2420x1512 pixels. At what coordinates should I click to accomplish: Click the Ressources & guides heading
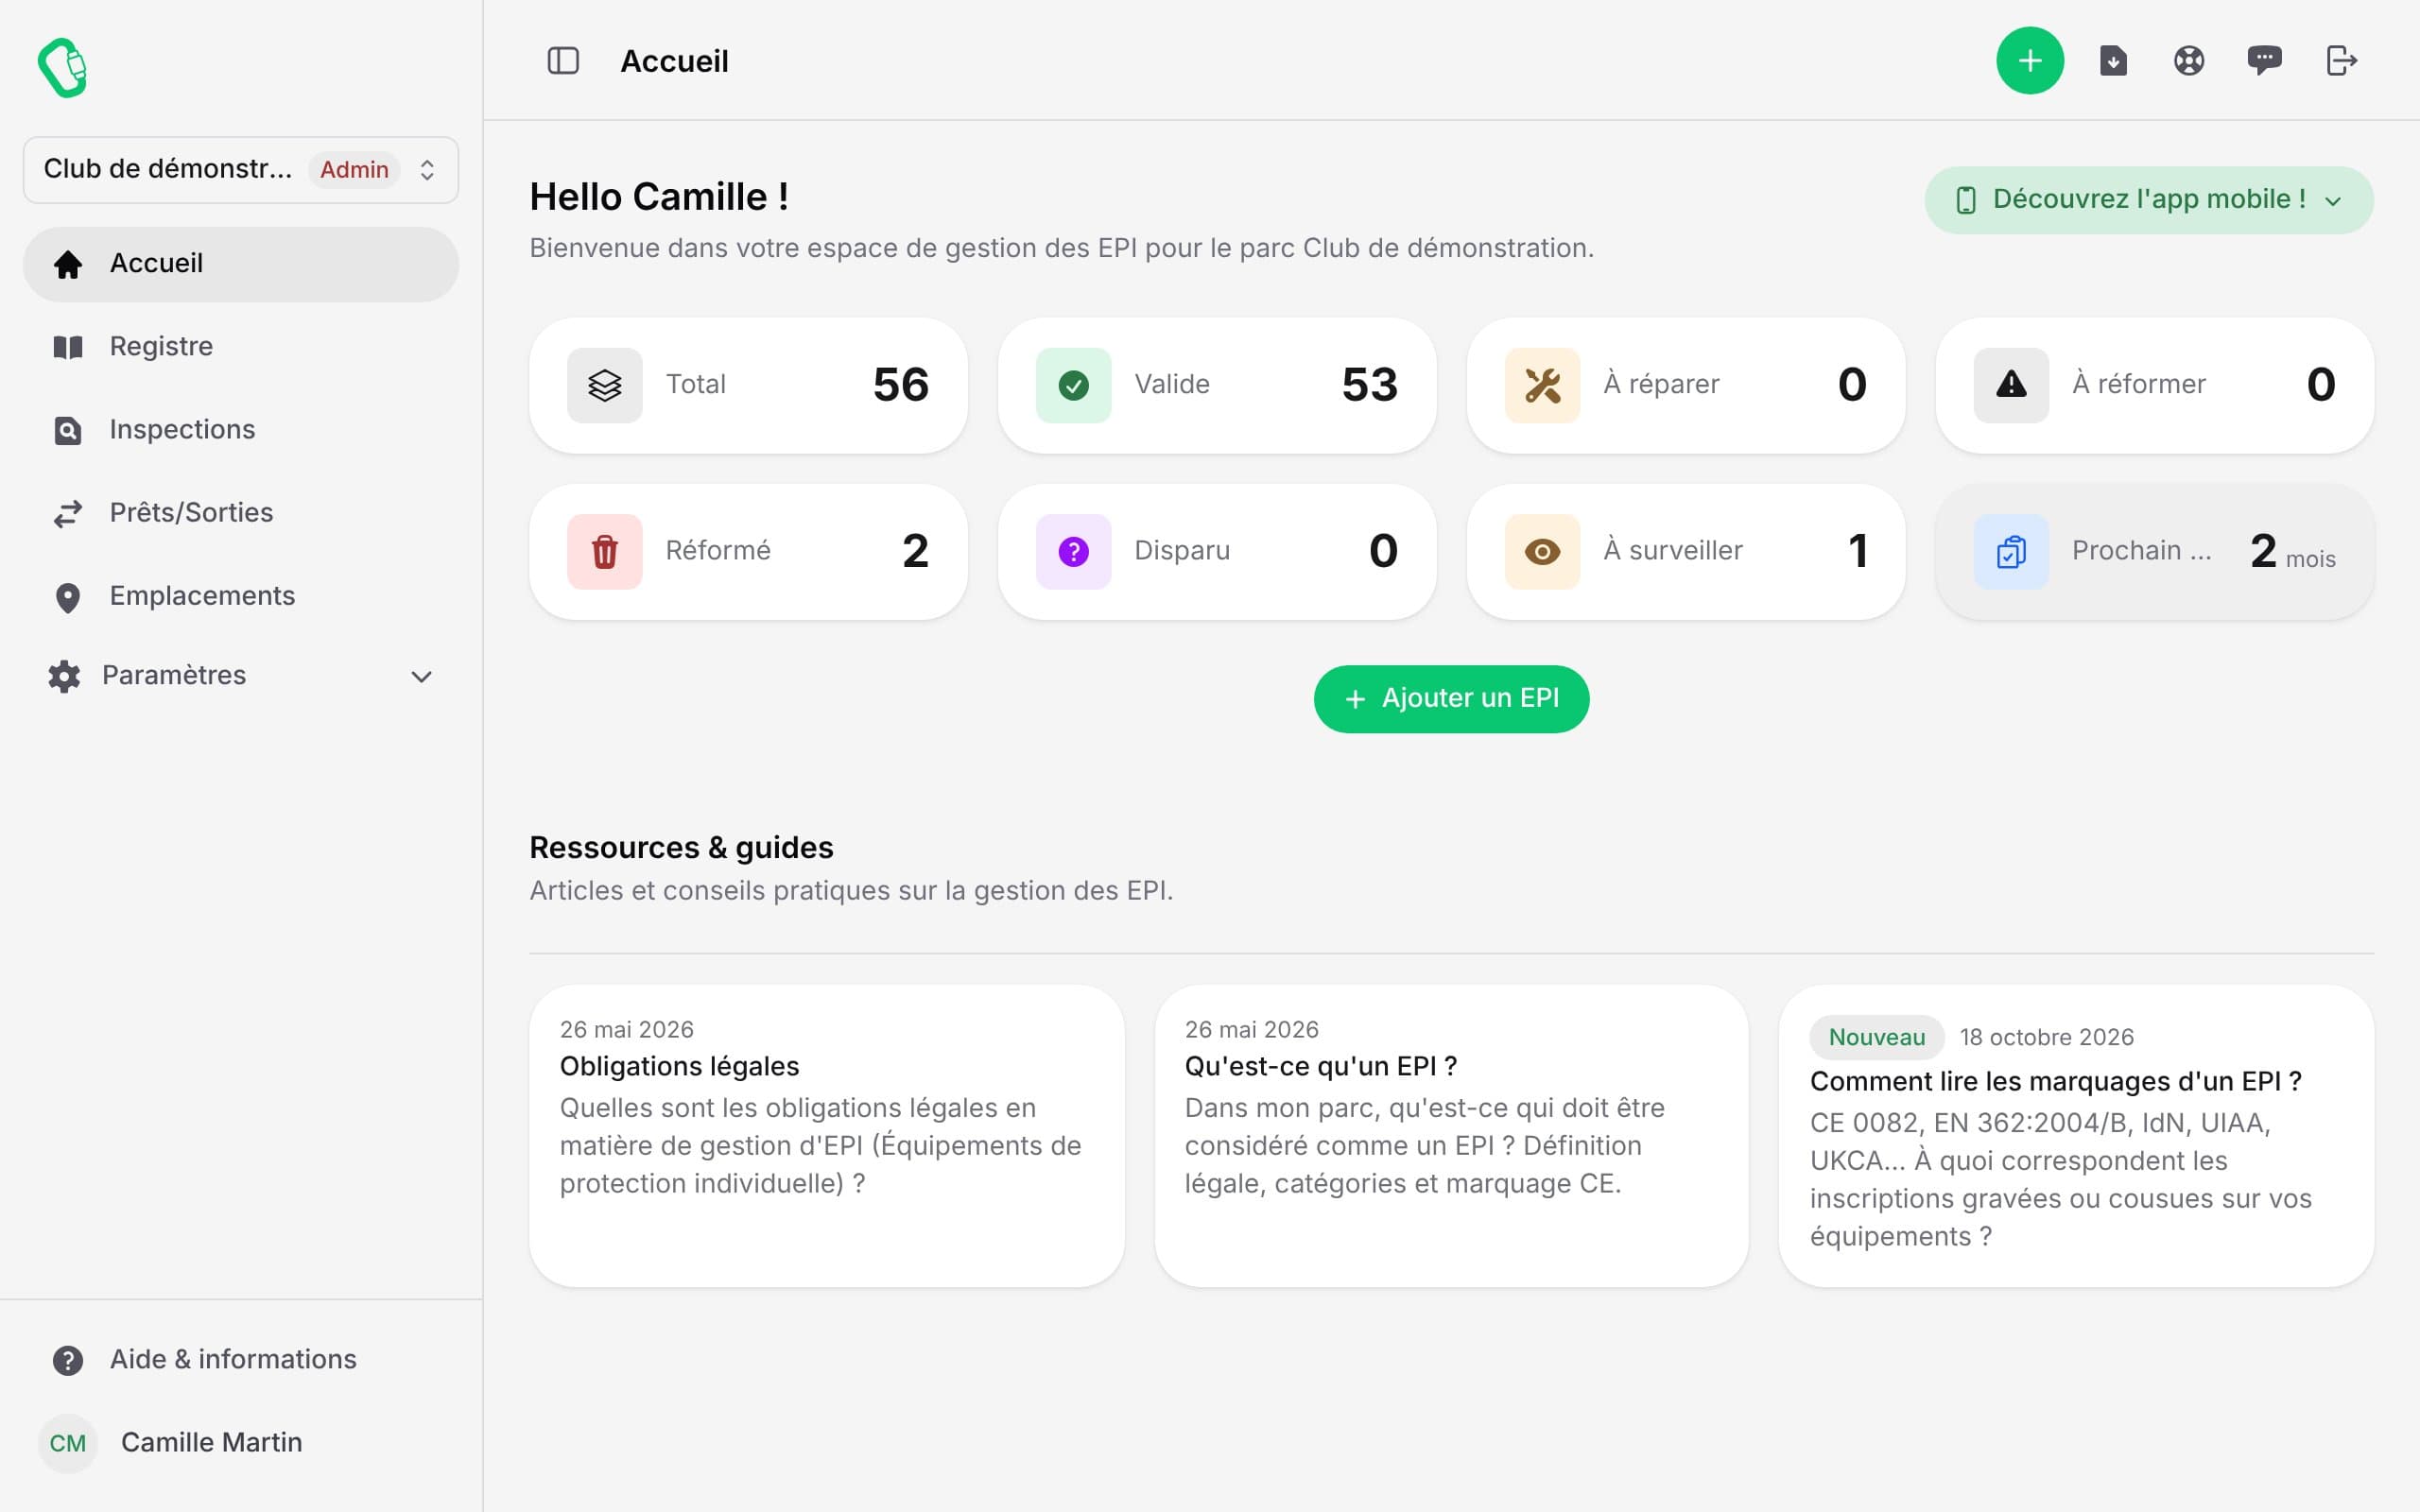pyautogui.click(x=681, y=848)
